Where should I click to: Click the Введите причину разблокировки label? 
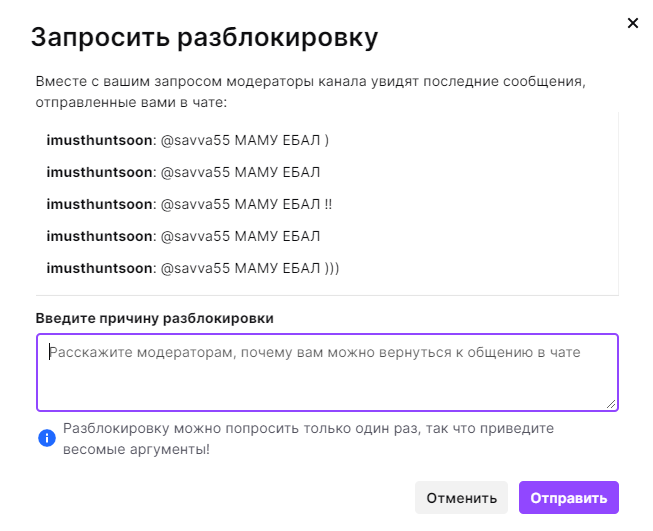[154, 318]
